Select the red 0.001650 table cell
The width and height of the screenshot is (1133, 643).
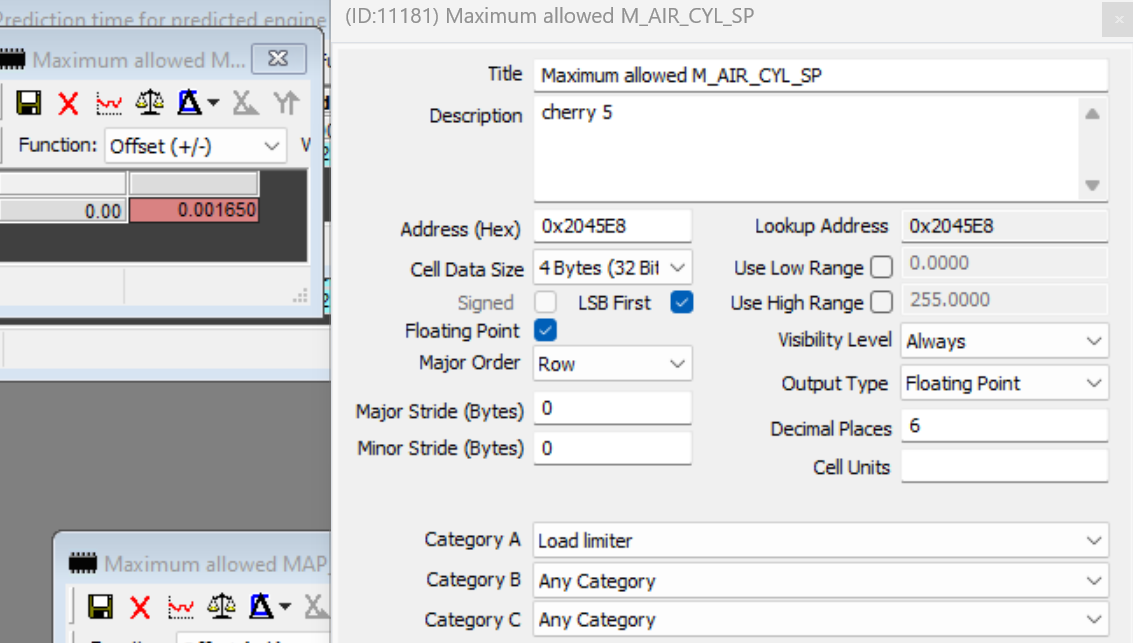tap(194, 211)
